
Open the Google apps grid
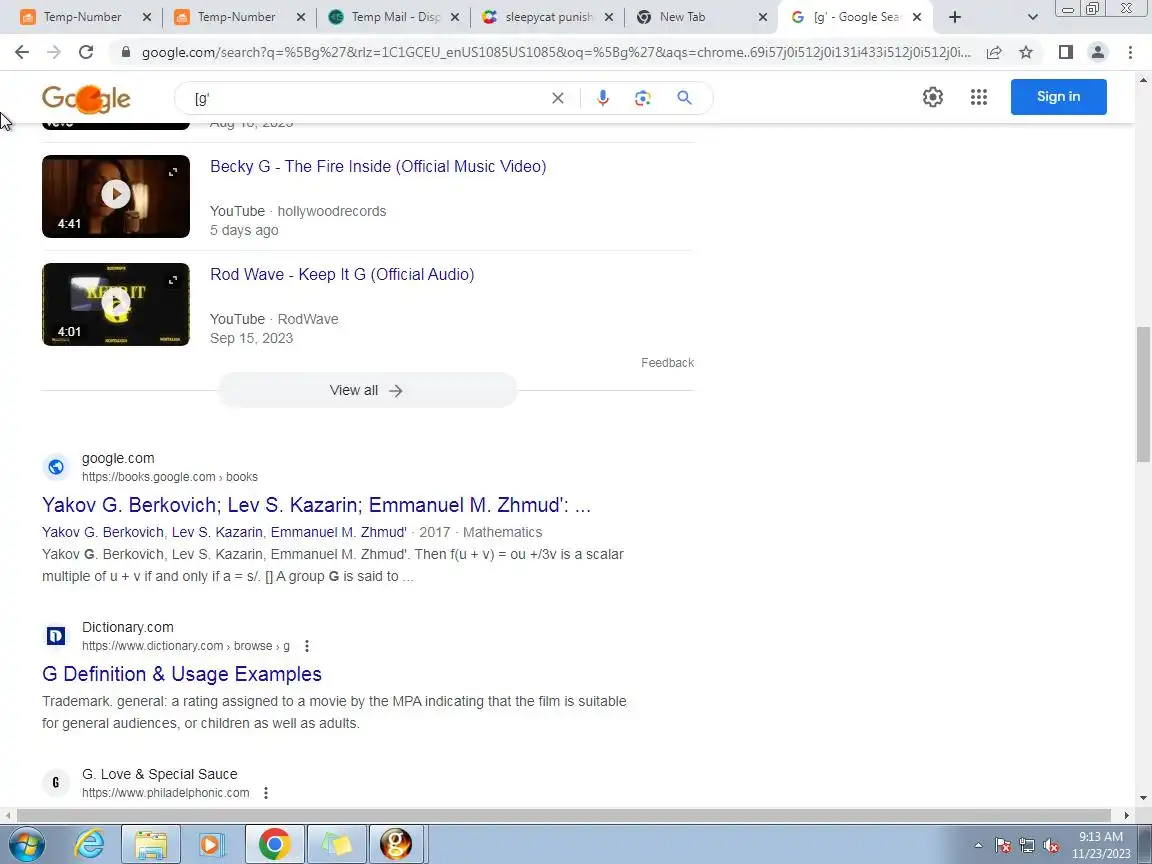coord(979,97)
